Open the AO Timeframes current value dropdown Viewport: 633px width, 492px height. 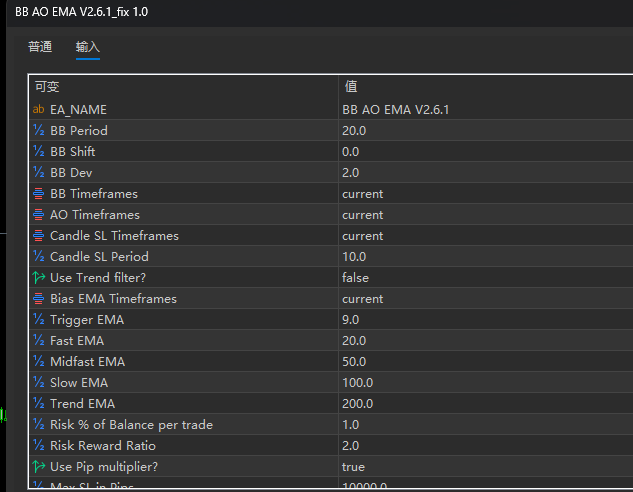[x=362, y=214]
